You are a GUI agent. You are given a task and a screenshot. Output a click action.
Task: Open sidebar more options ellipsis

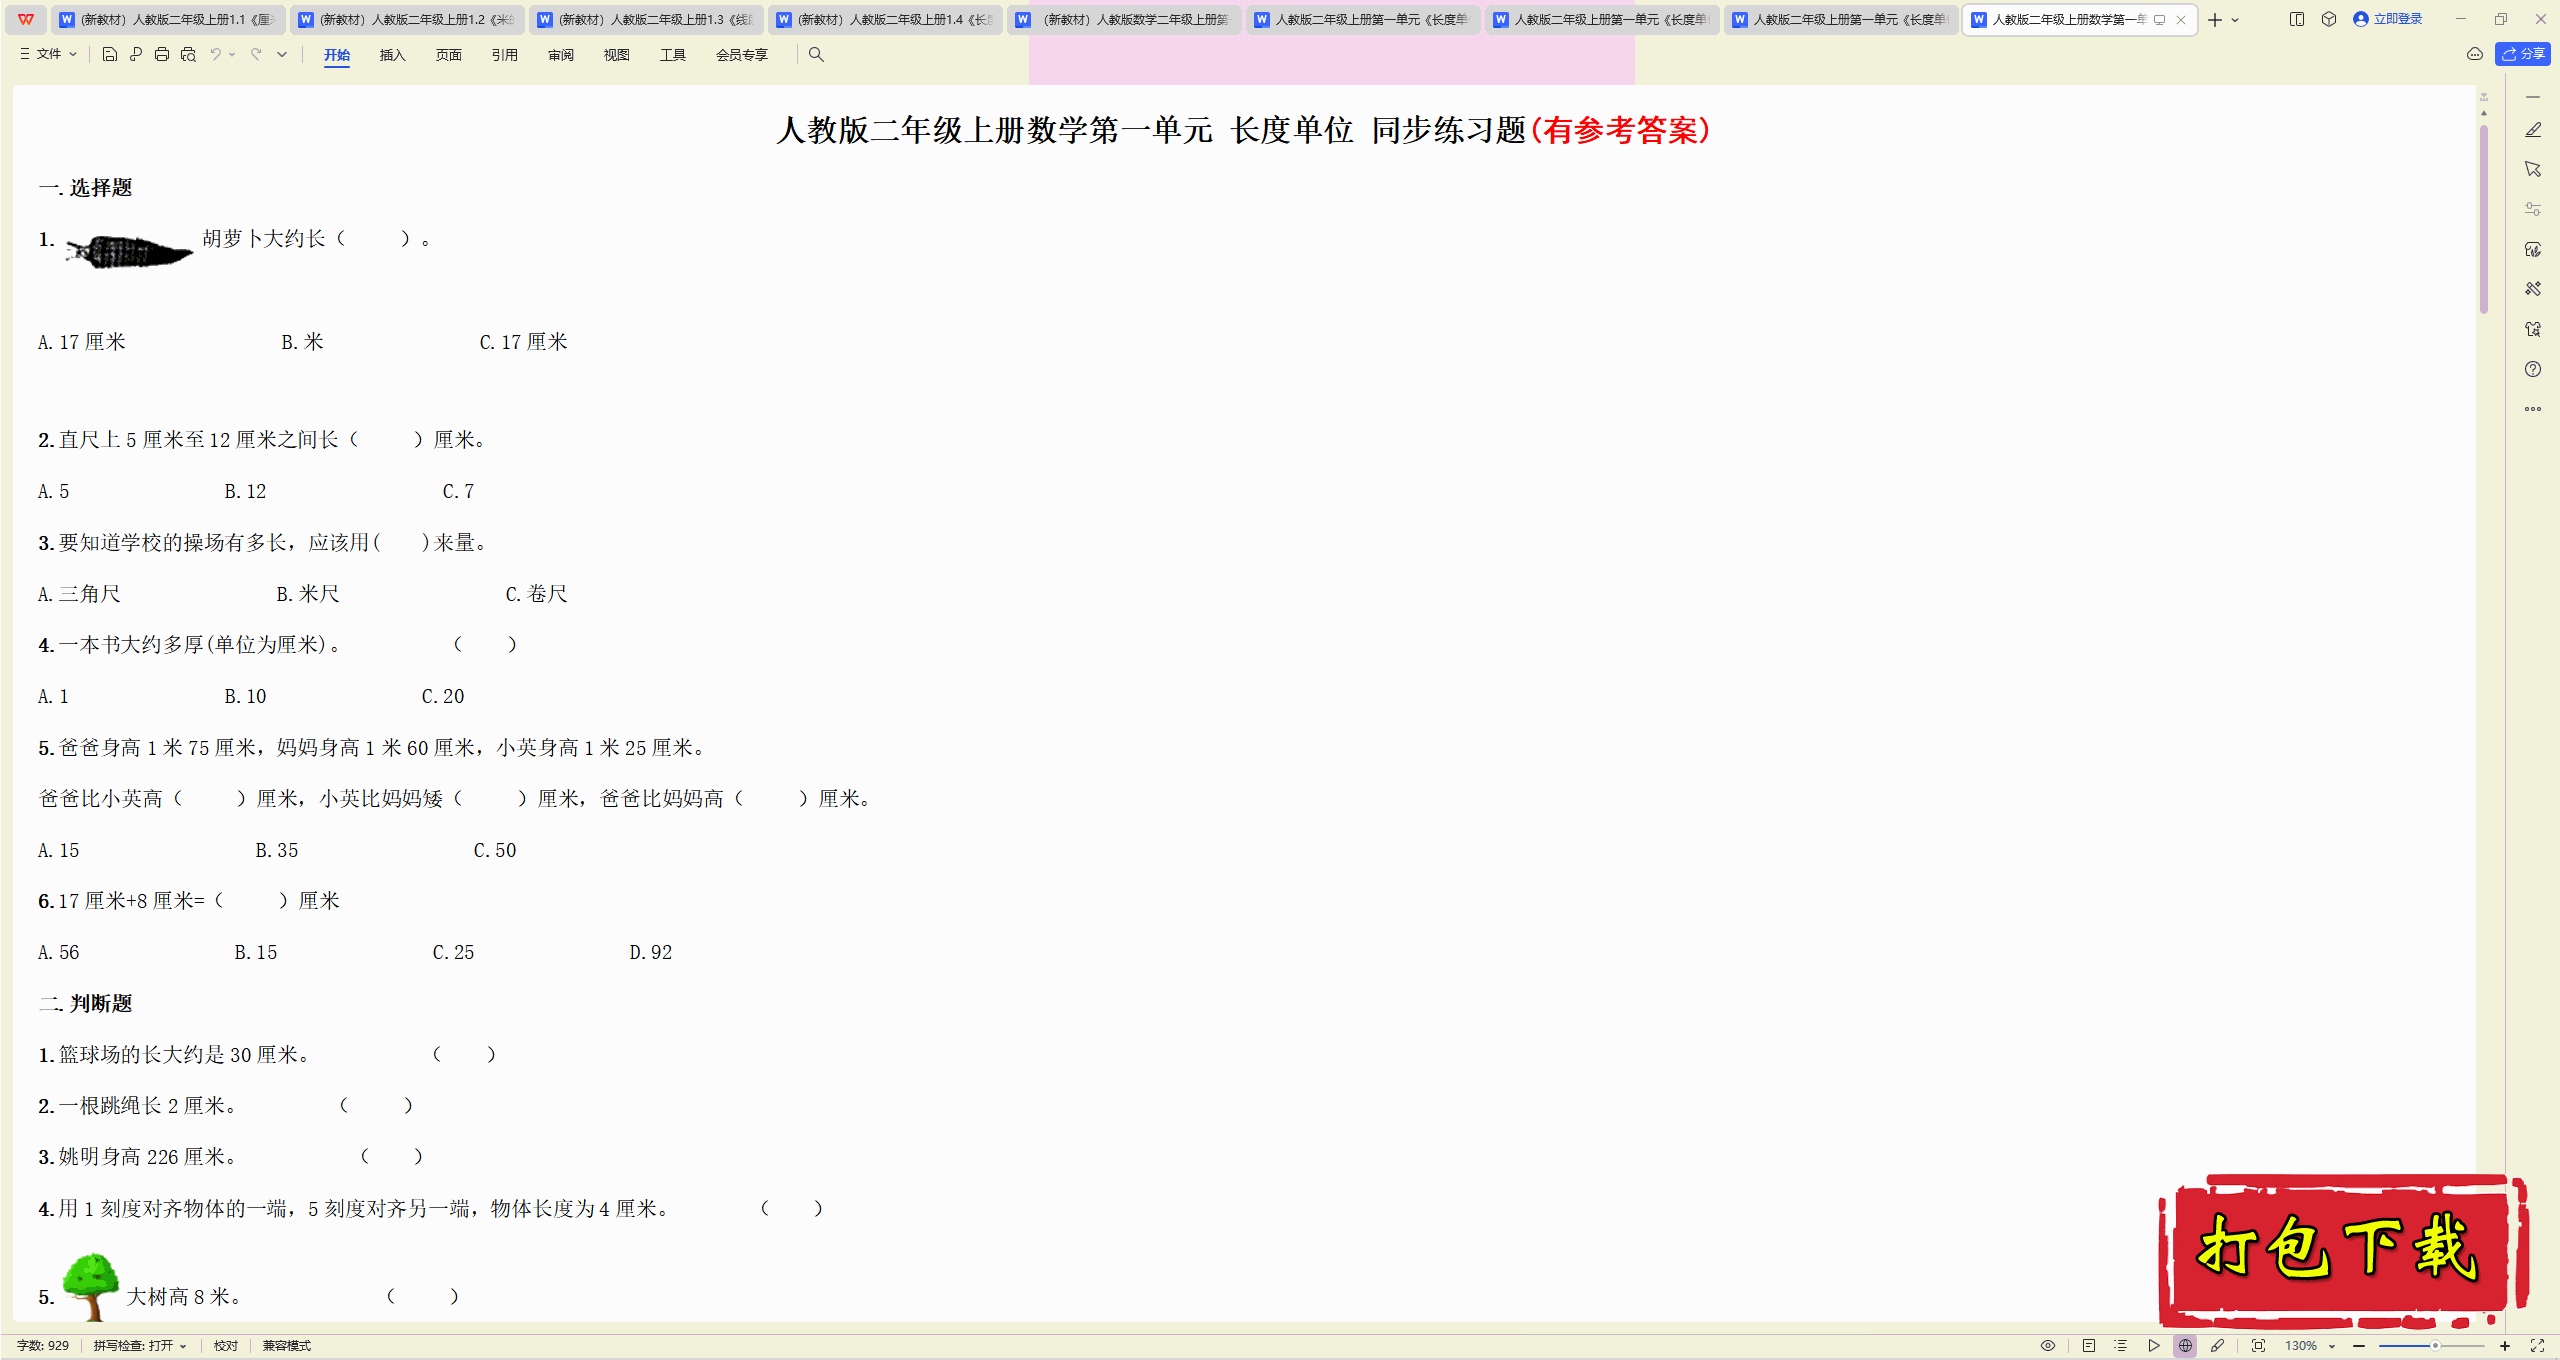pos(2533,409)
